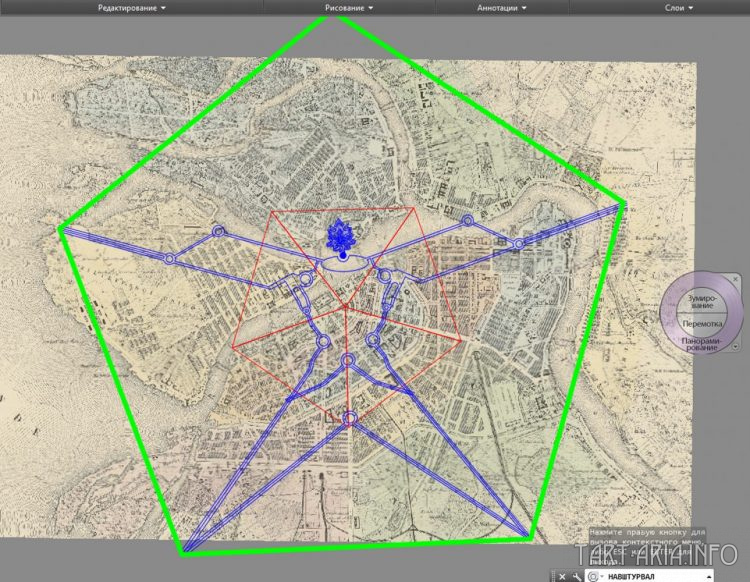Open the Слои panel dropdown
Viewport: 750px width, 582px height.
pyautogui.click(x=679, y=8)
